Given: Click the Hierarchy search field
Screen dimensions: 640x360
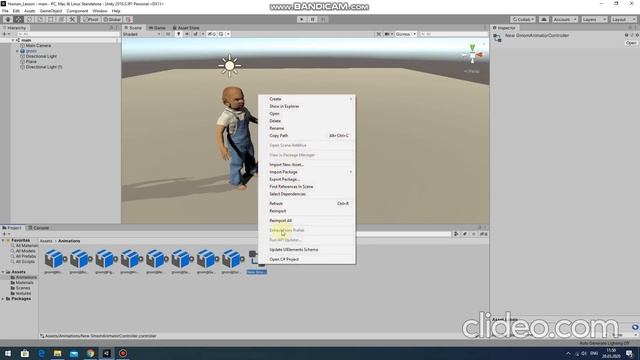Looking at the screenshot, I should (68, 34).
